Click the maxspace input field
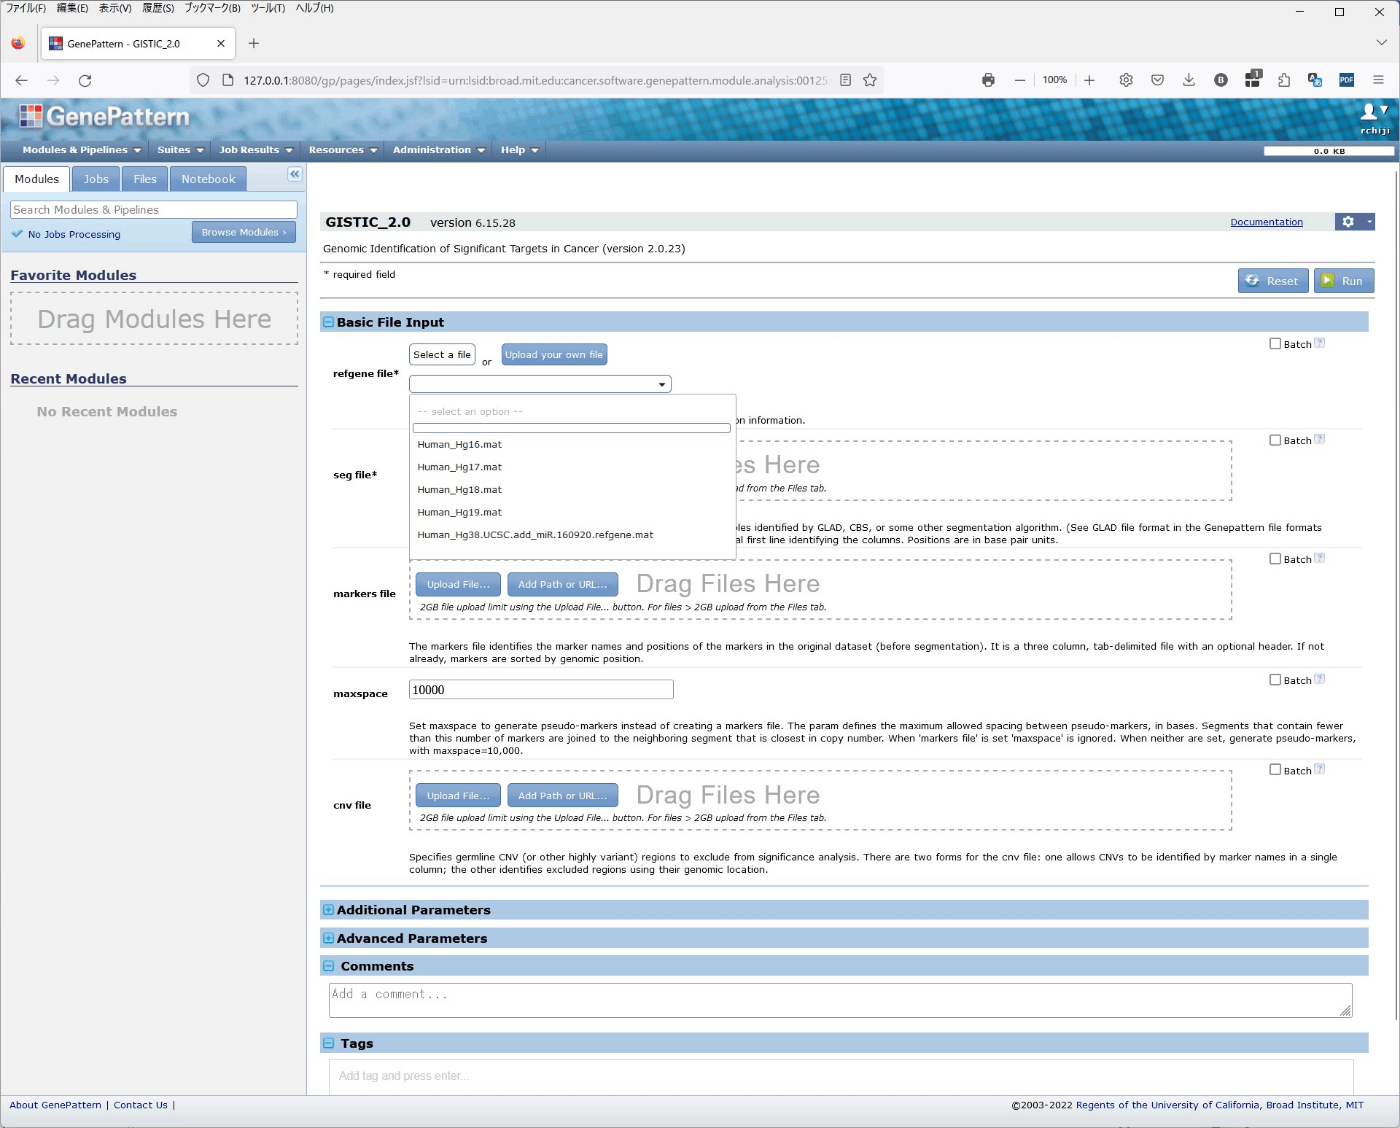The image size is (1400, 1128). click(x=541, y=690)
